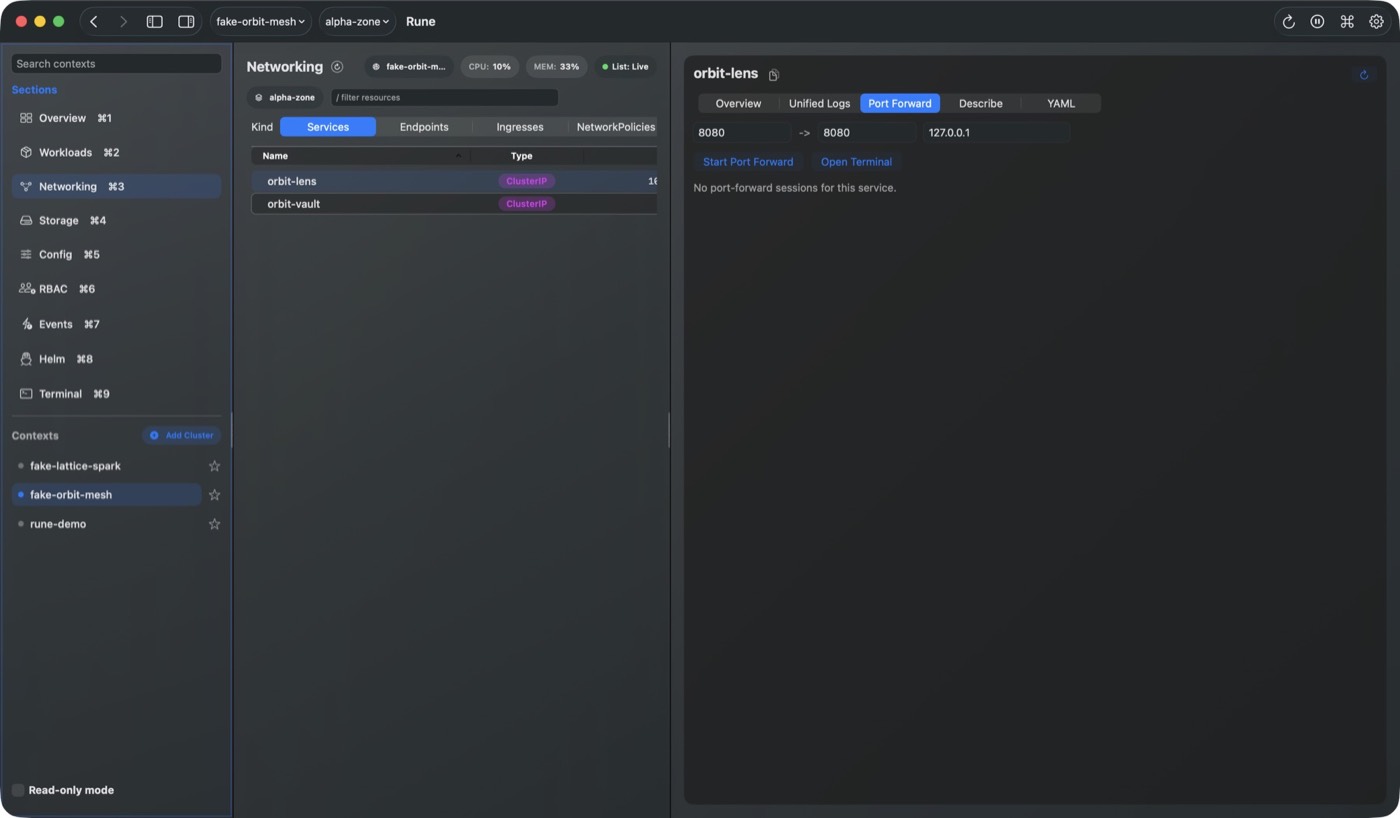Star the fake-lattice-spark context
Screen dimensions: 1400x818
(x=214, y=466)
